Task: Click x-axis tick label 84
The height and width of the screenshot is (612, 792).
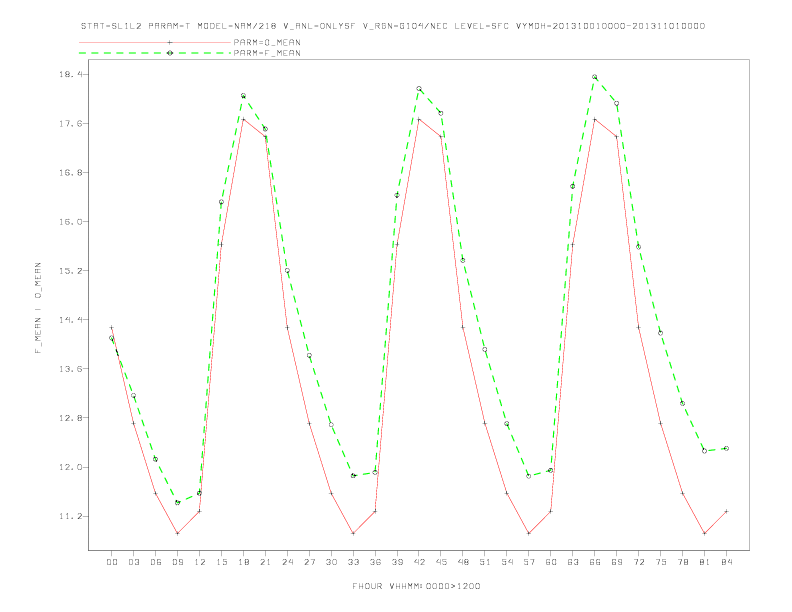Action: click(x=726, y=562)
